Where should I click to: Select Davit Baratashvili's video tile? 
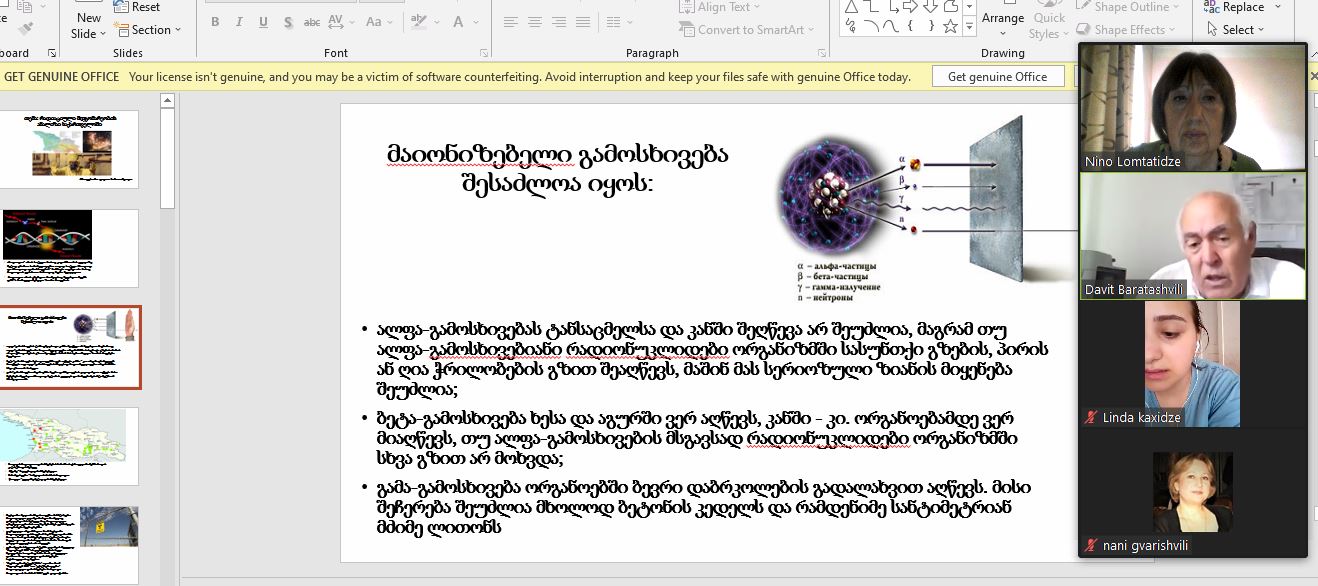click(x=1192, y=237)
